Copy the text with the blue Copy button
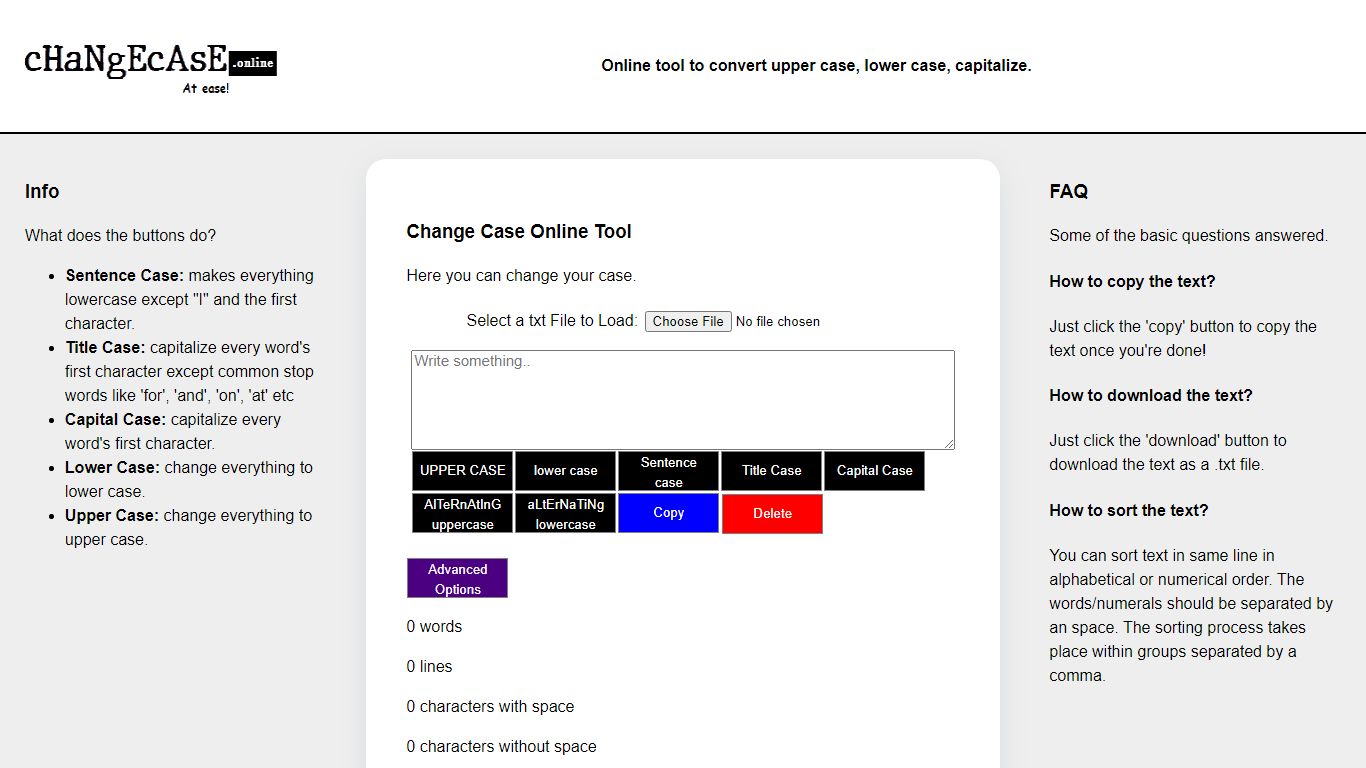 pos(668,513)
